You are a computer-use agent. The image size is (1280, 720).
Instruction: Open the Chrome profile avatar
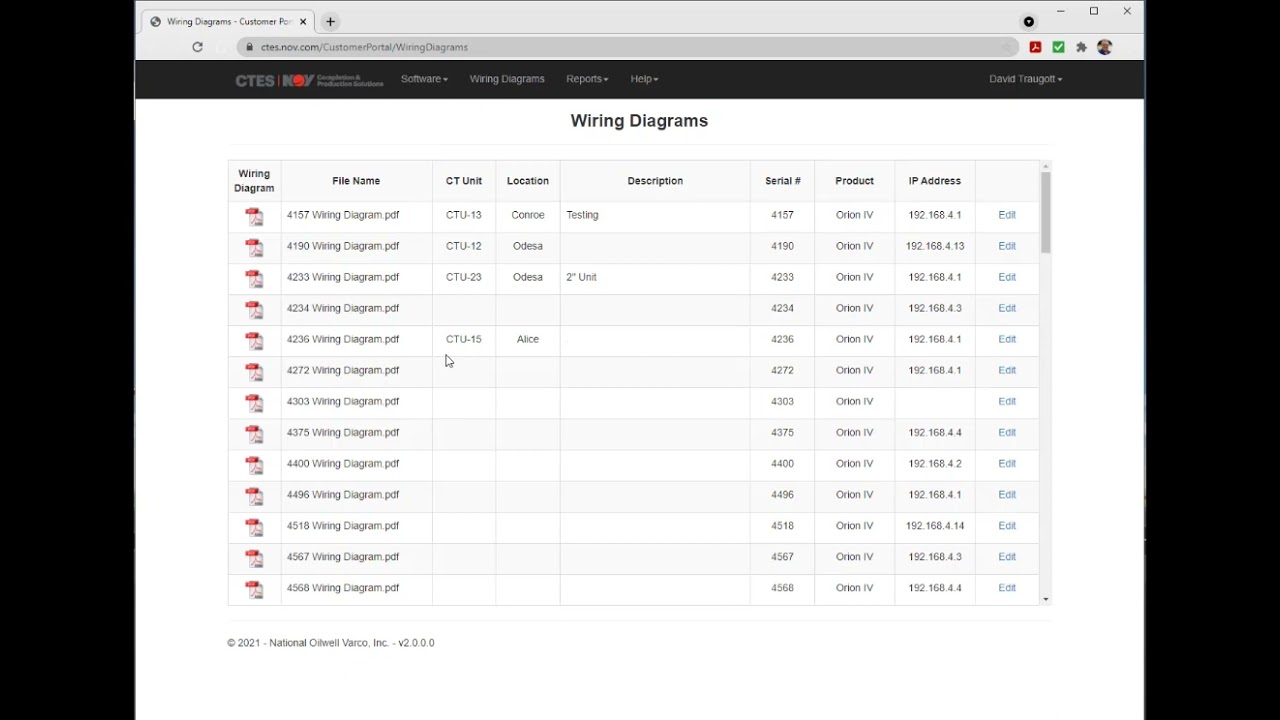pos(1104,47)
